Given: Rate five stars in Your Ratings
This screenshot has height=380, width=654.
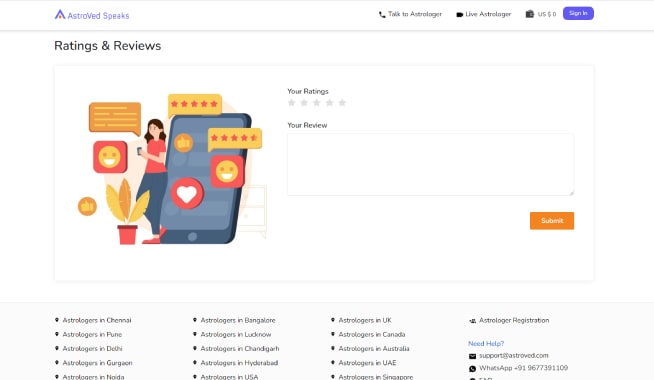Looking at the screenshot, I should tap(342, 103).
